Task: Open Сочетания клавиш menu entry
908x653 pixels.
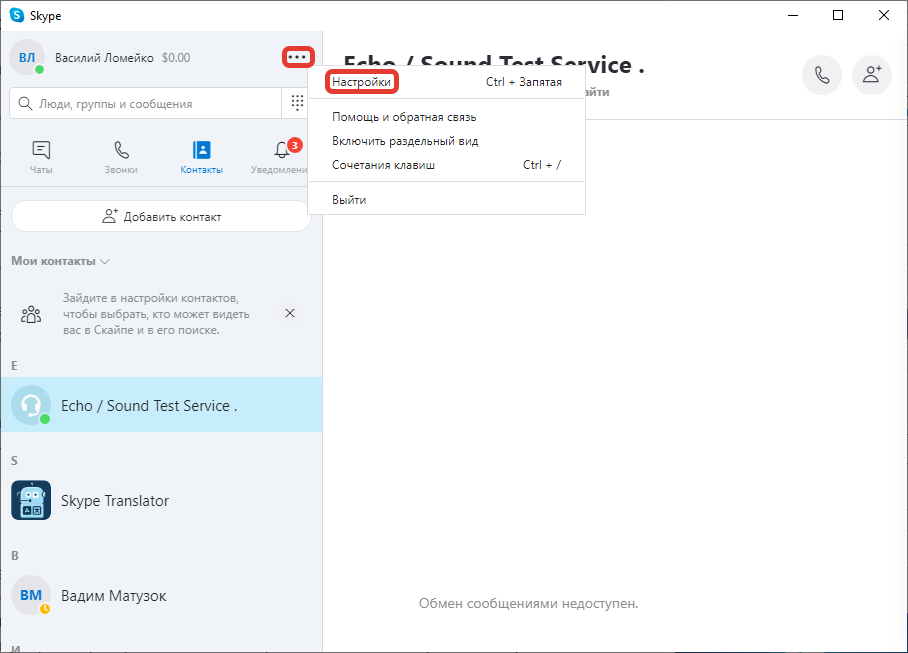Action: click(x=383, y=165)
